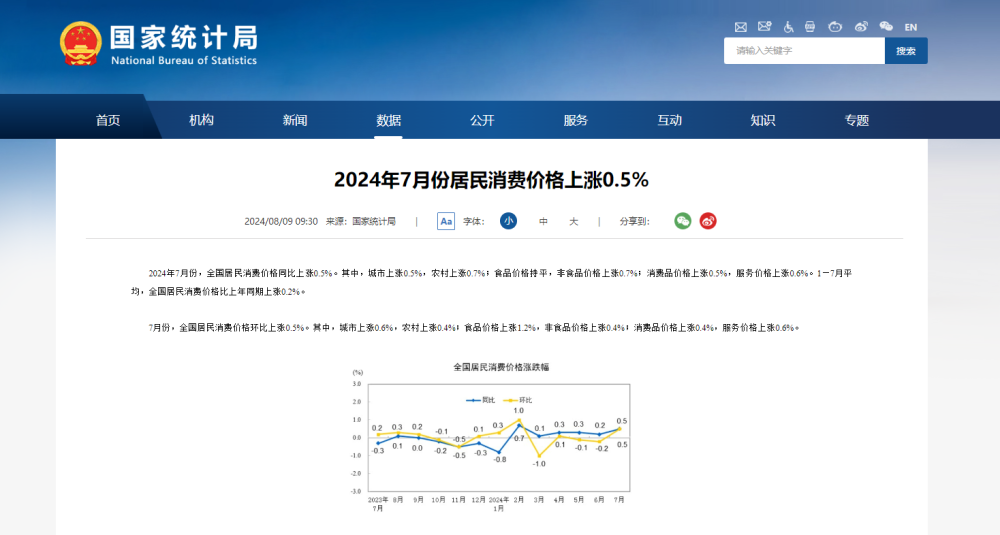This screenshot has height=535, width=1000.
Task: Select small font size 小
Action: (508, 221)
